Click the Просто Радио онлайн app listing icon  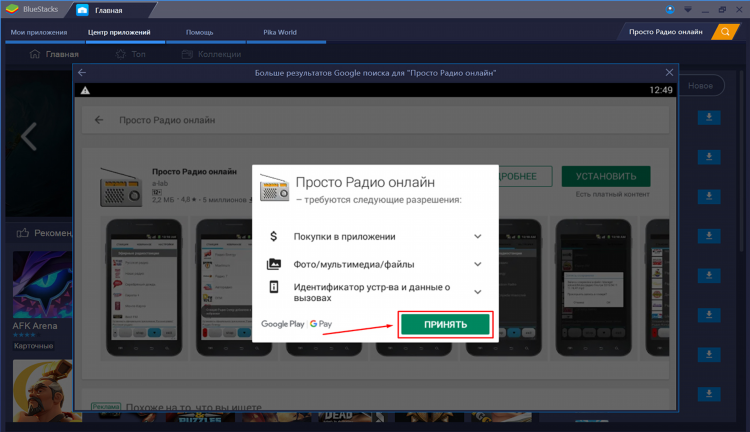[x=121, y=188]
